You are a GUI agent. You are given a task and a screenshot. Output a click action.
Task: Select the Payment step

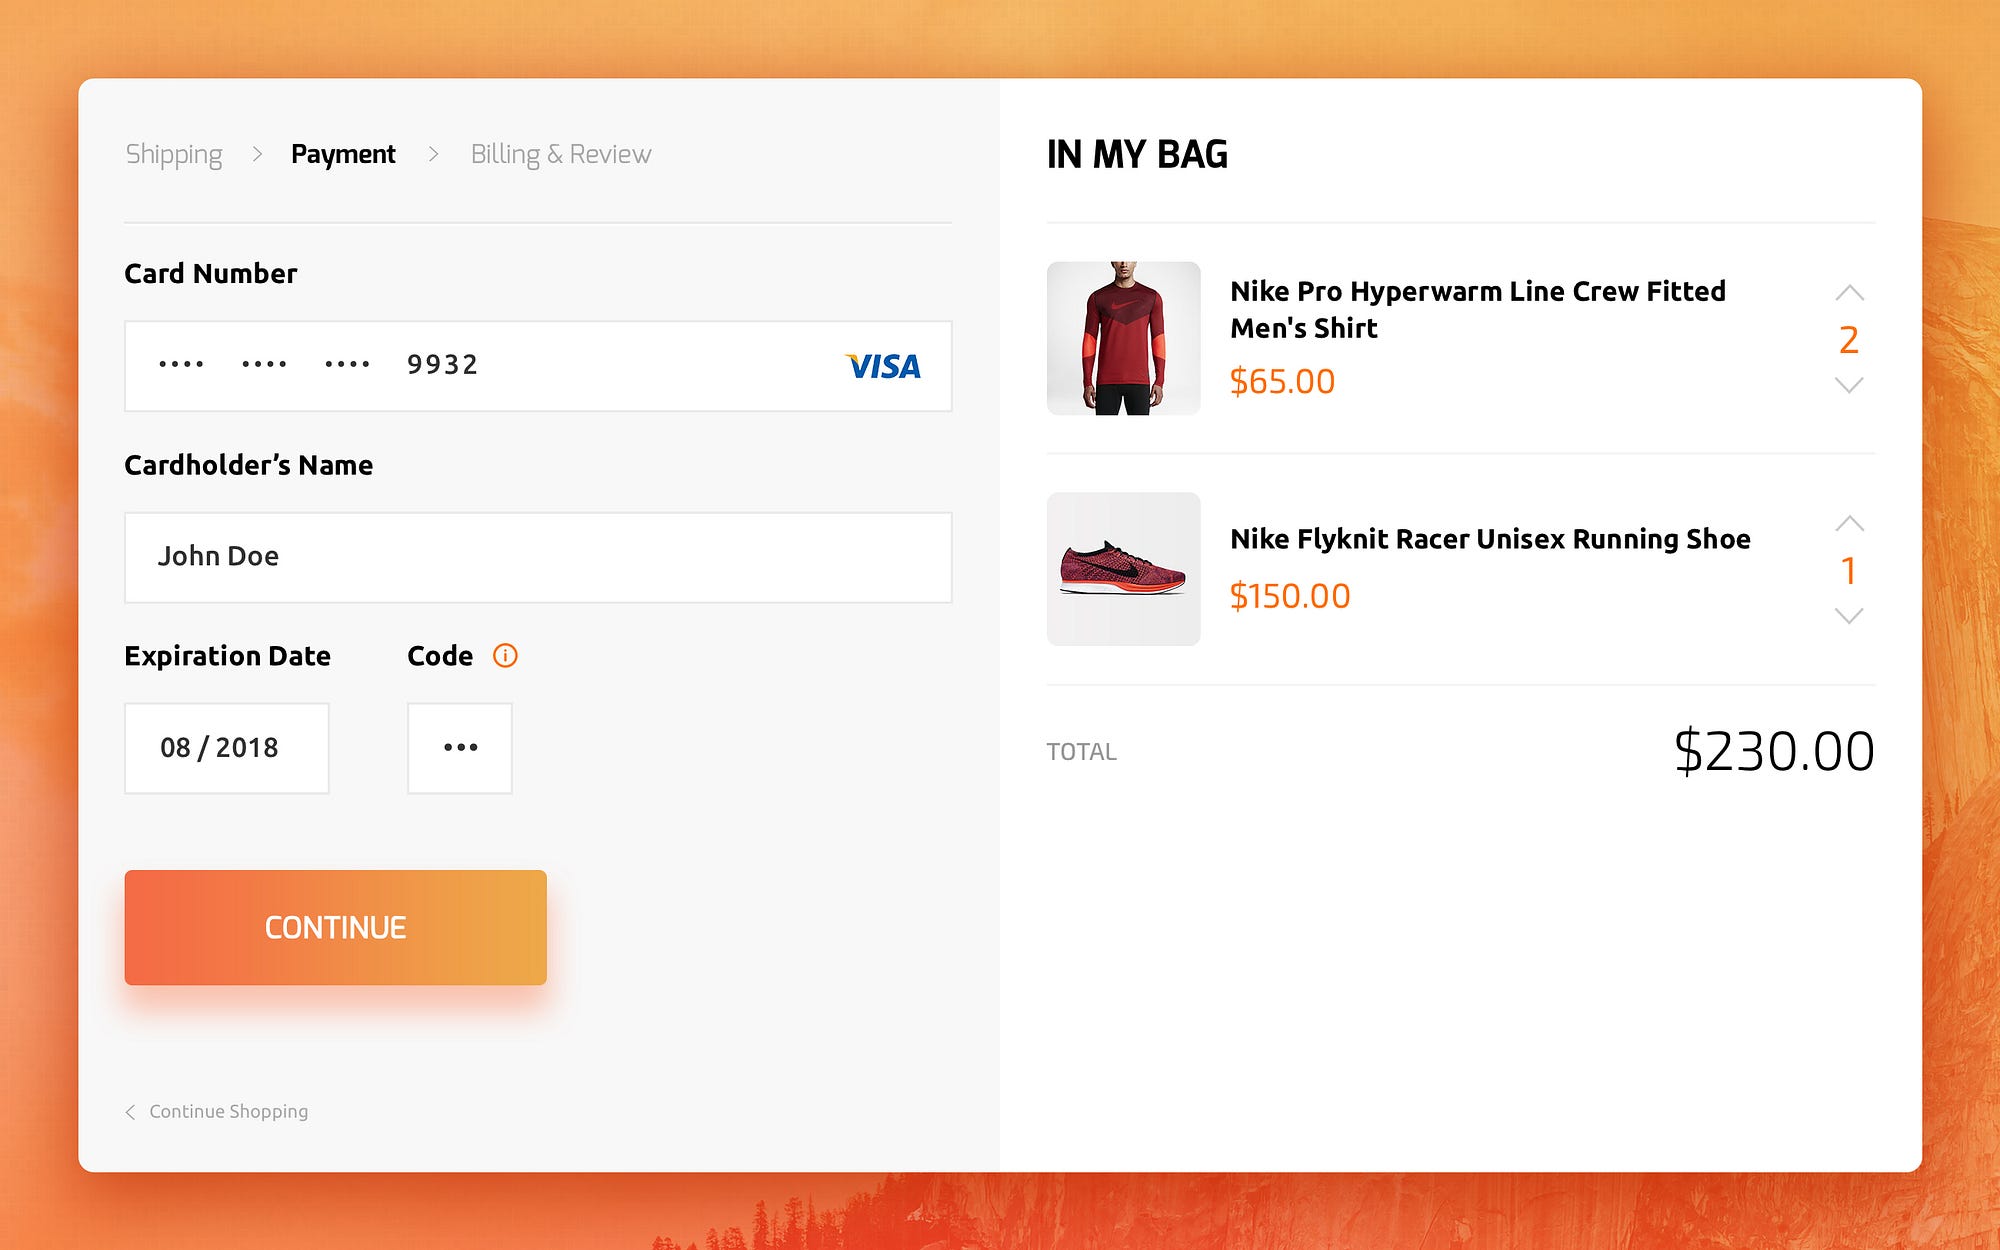coord(343,154)
